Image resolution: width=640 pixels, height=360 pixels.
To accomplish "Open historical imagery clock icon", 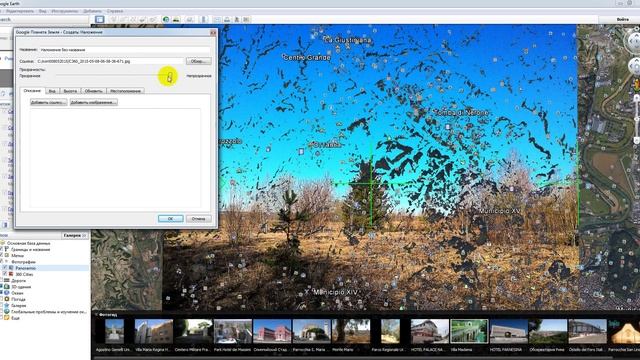I will [166, 19].
